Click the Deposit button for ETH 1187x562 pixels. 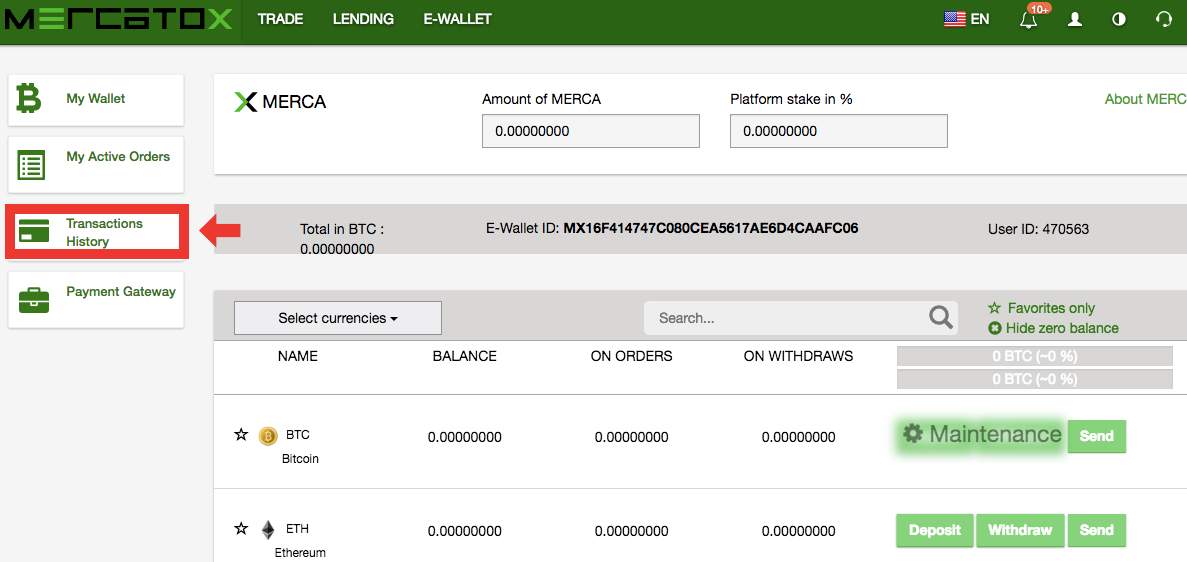935,530
